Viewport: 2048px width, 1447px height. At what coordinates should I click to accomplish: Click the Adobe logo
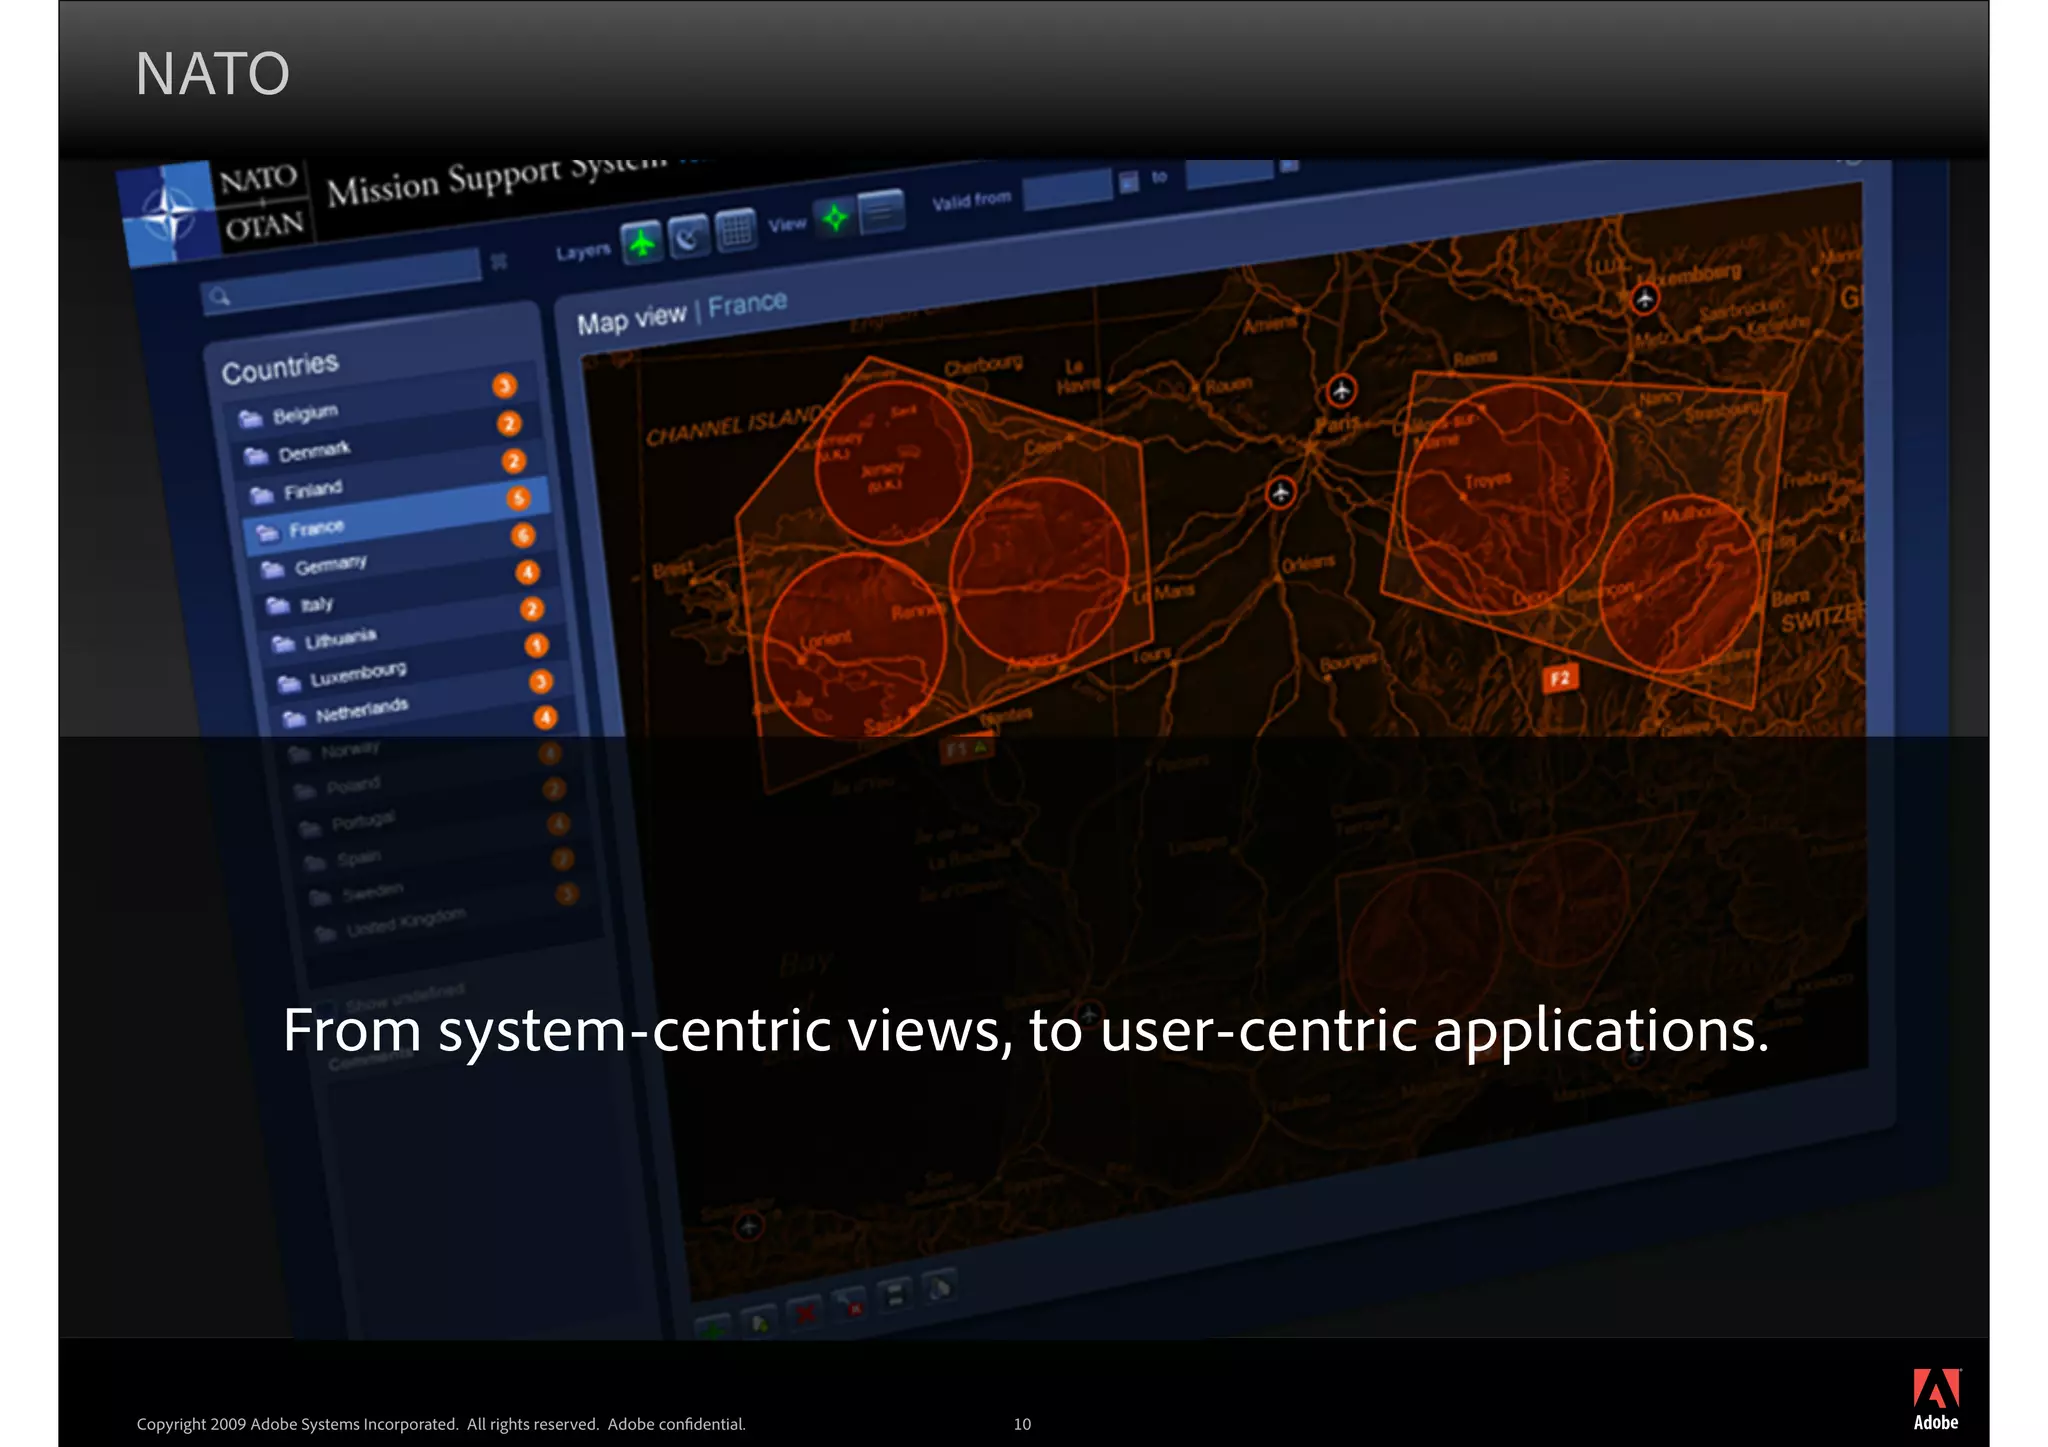(x=1936, y=1399)
